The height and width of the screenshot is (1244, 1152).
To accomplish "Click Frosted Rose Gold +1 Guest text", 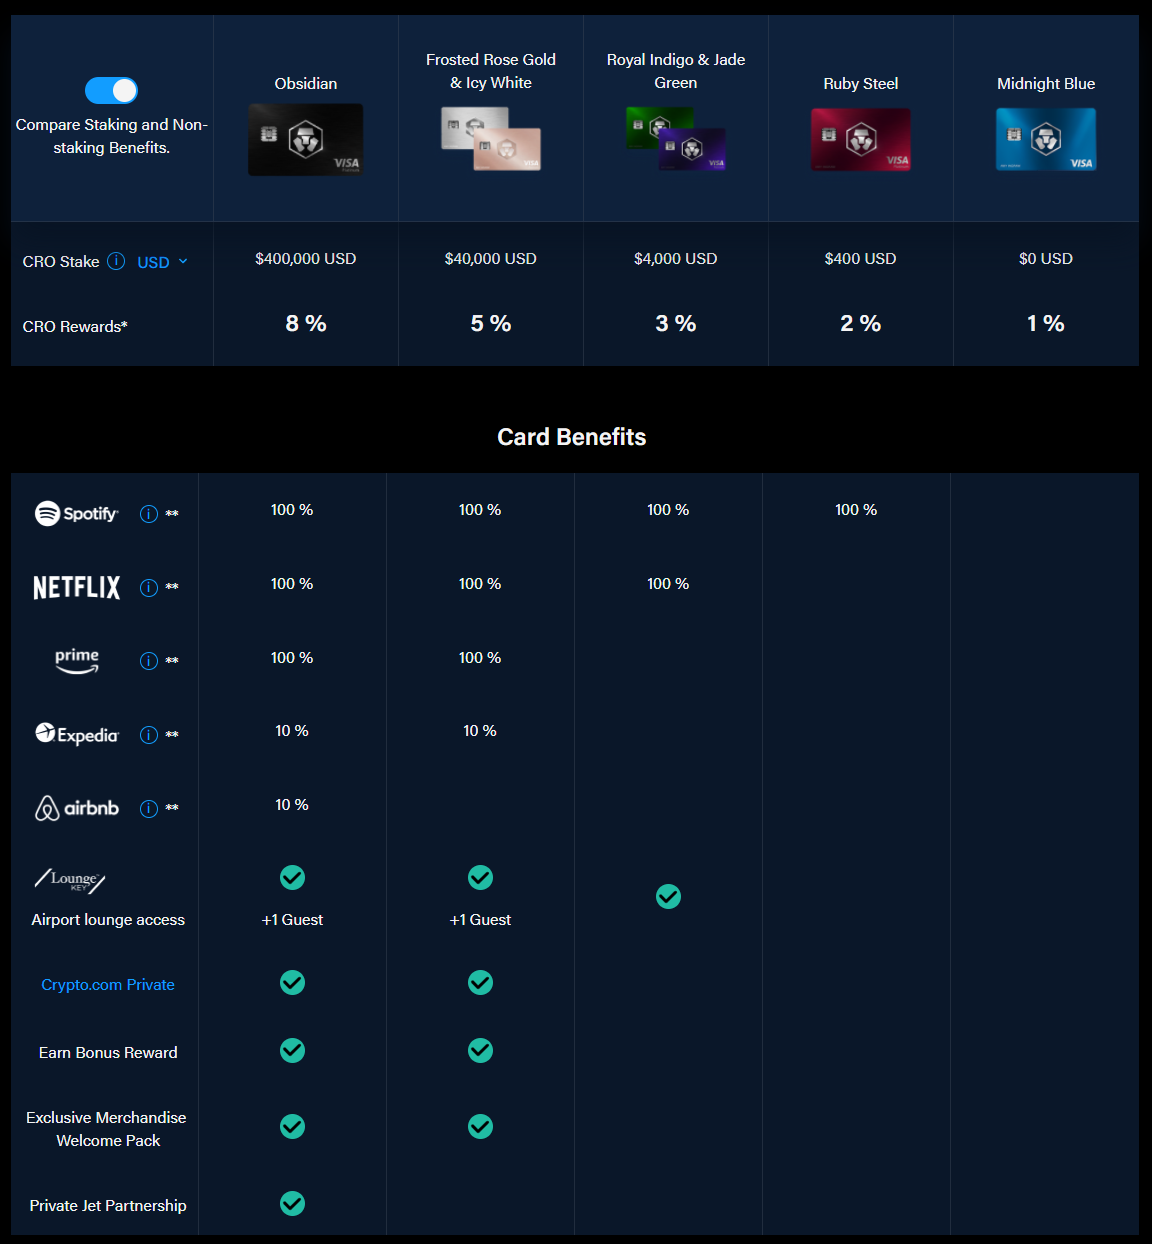I will (480, 920).
